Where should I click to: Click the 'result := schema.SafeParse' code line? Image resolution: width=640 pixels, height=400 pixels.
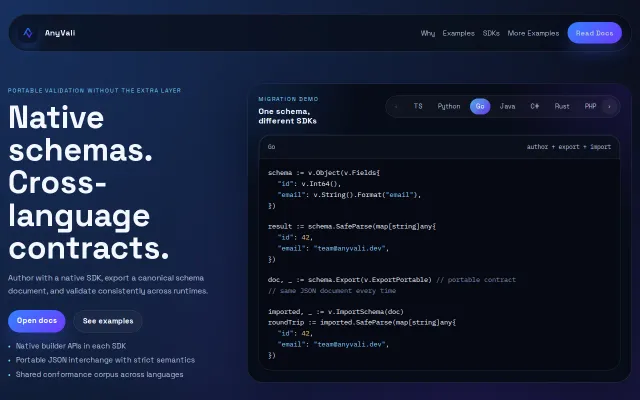pos(352,227)
